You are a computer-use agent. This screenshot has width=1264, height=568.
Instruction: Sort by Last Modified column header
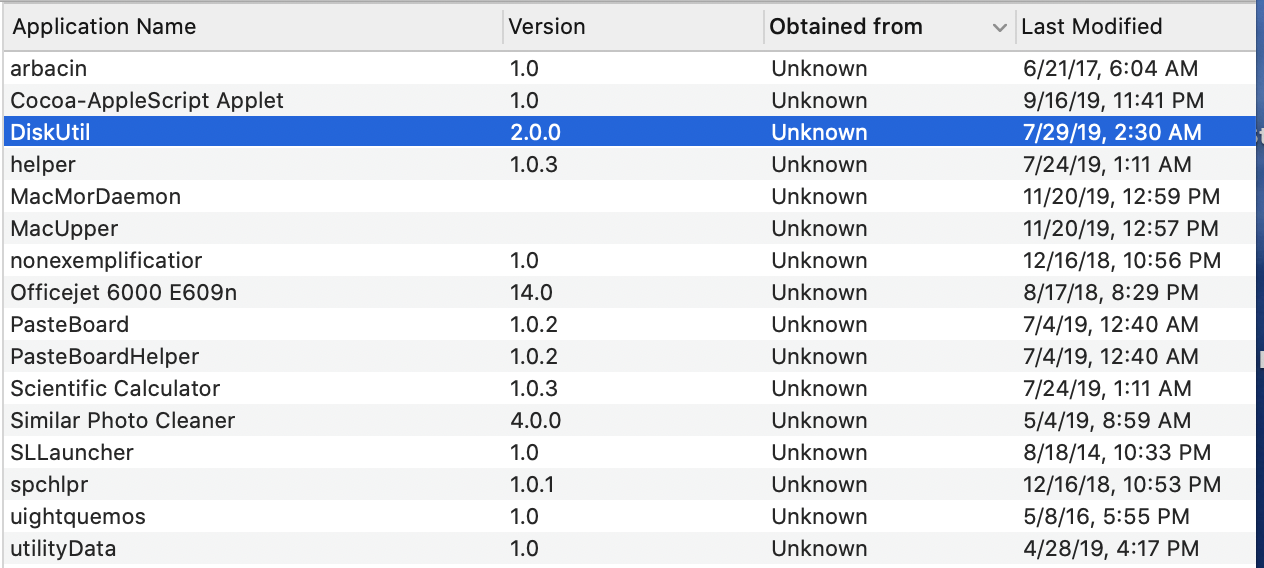pyautogui.click(x=1091, y=27)
